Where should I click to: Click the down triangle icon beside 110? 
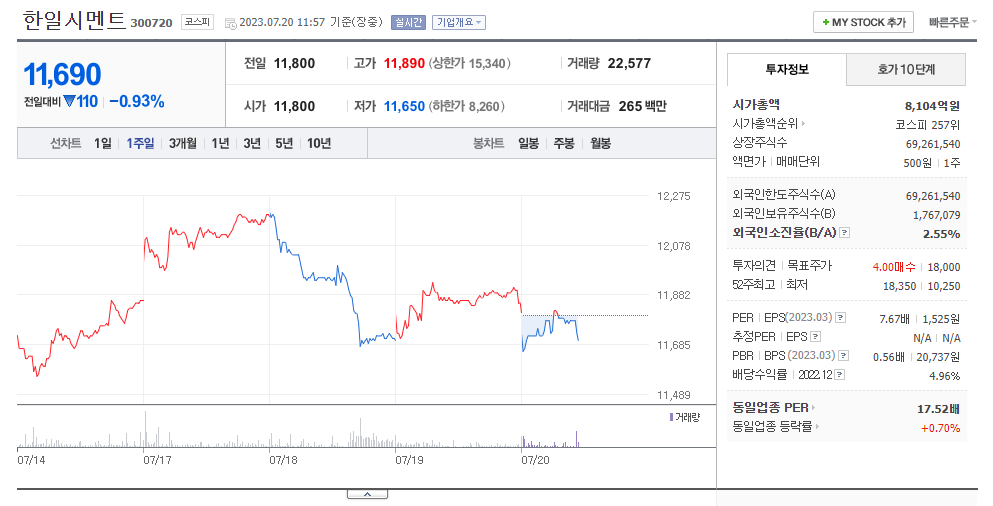[69, 101]
